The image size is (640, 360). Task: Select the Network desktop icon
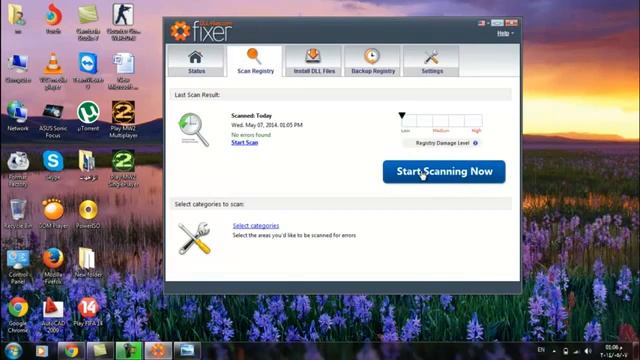point(18,116)
